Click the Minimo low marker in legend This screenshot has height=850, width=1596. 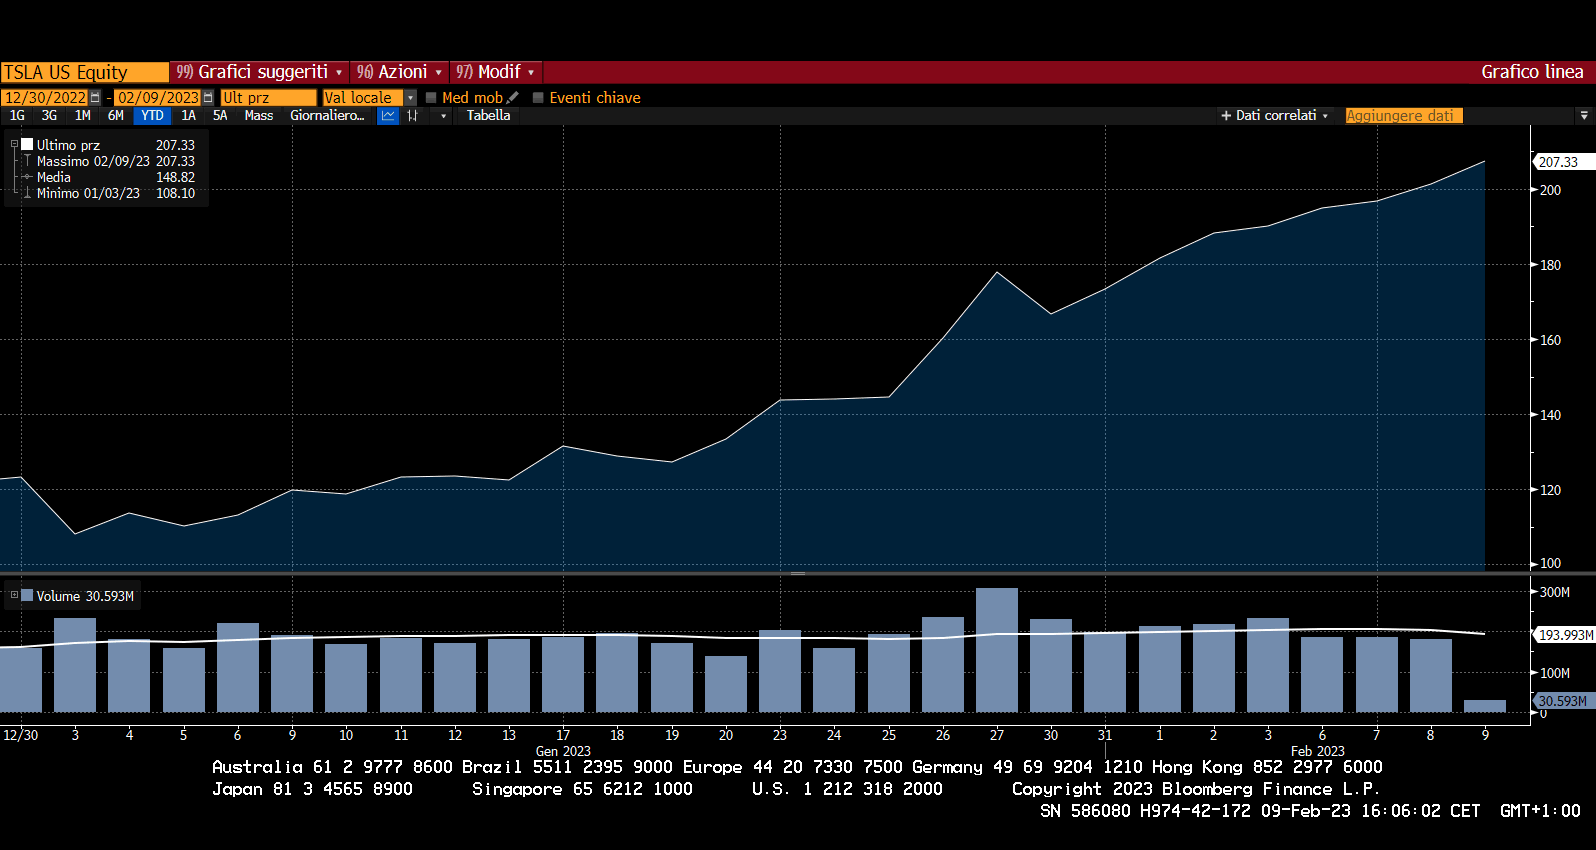pyautogui.click(x=27, y=193)
